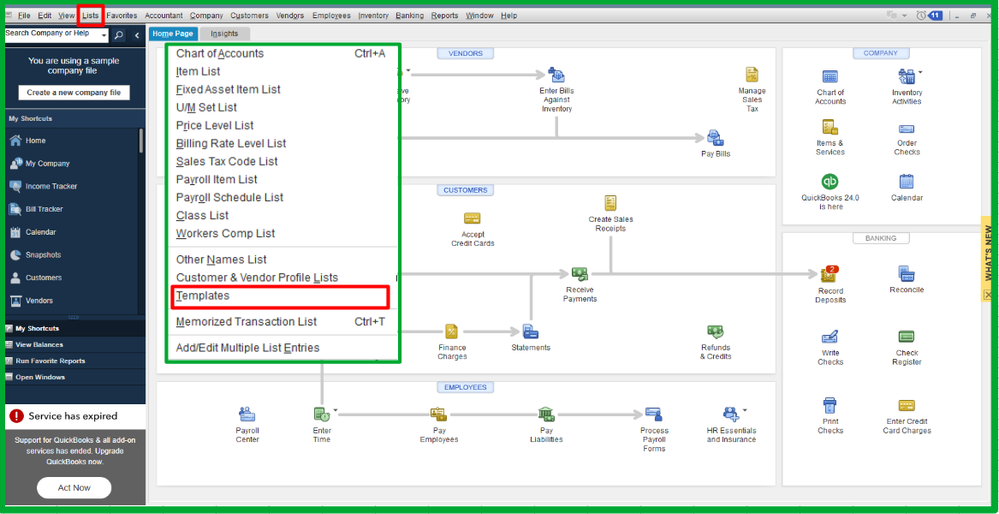Image resolution: width=999 pixels, height=514 pixels.
Task: Open the Reconcile icon
Action: tap(906, 274)
